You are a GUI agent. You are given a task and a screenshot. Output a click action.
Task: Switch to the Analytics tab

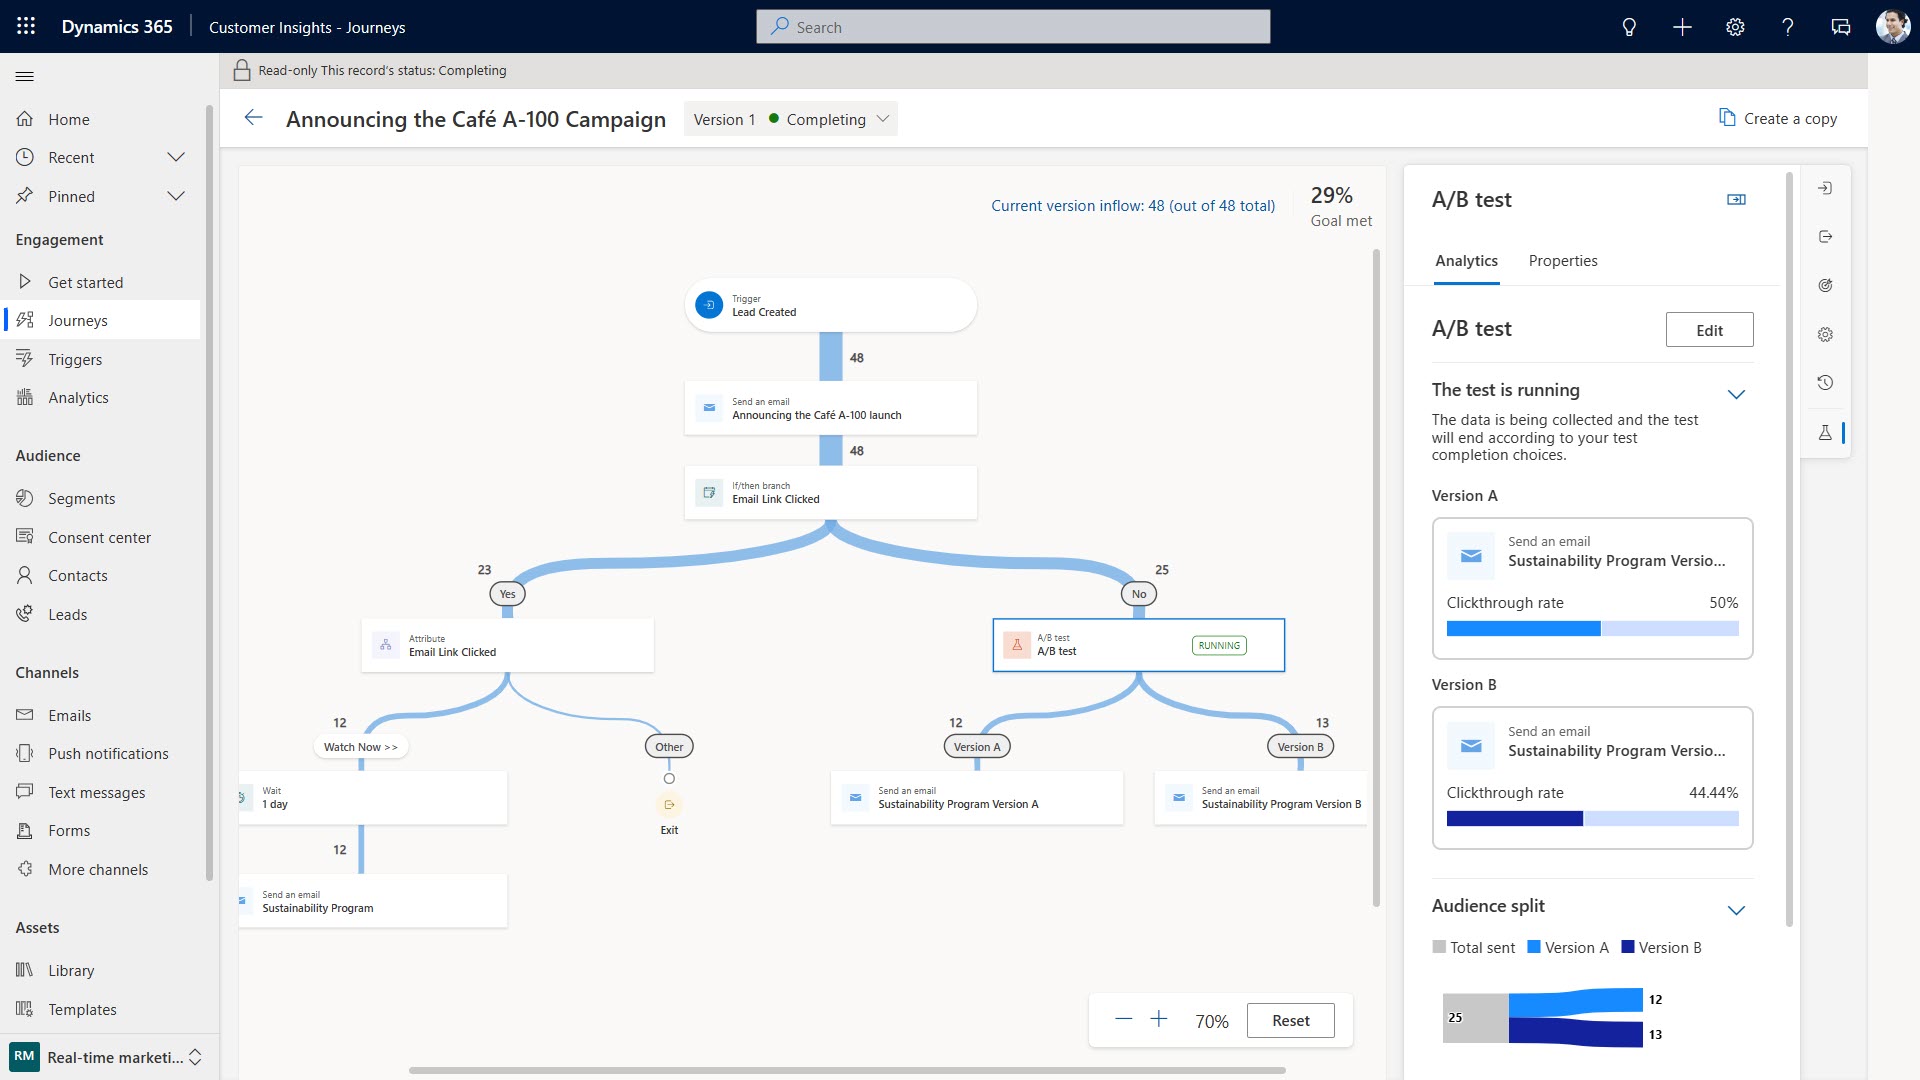click(1466, 261)
